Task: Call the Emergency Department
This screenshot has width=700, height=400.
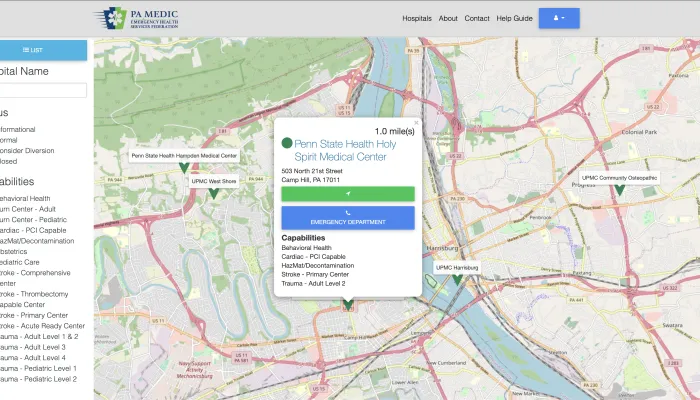Action: tap(347, 217)
